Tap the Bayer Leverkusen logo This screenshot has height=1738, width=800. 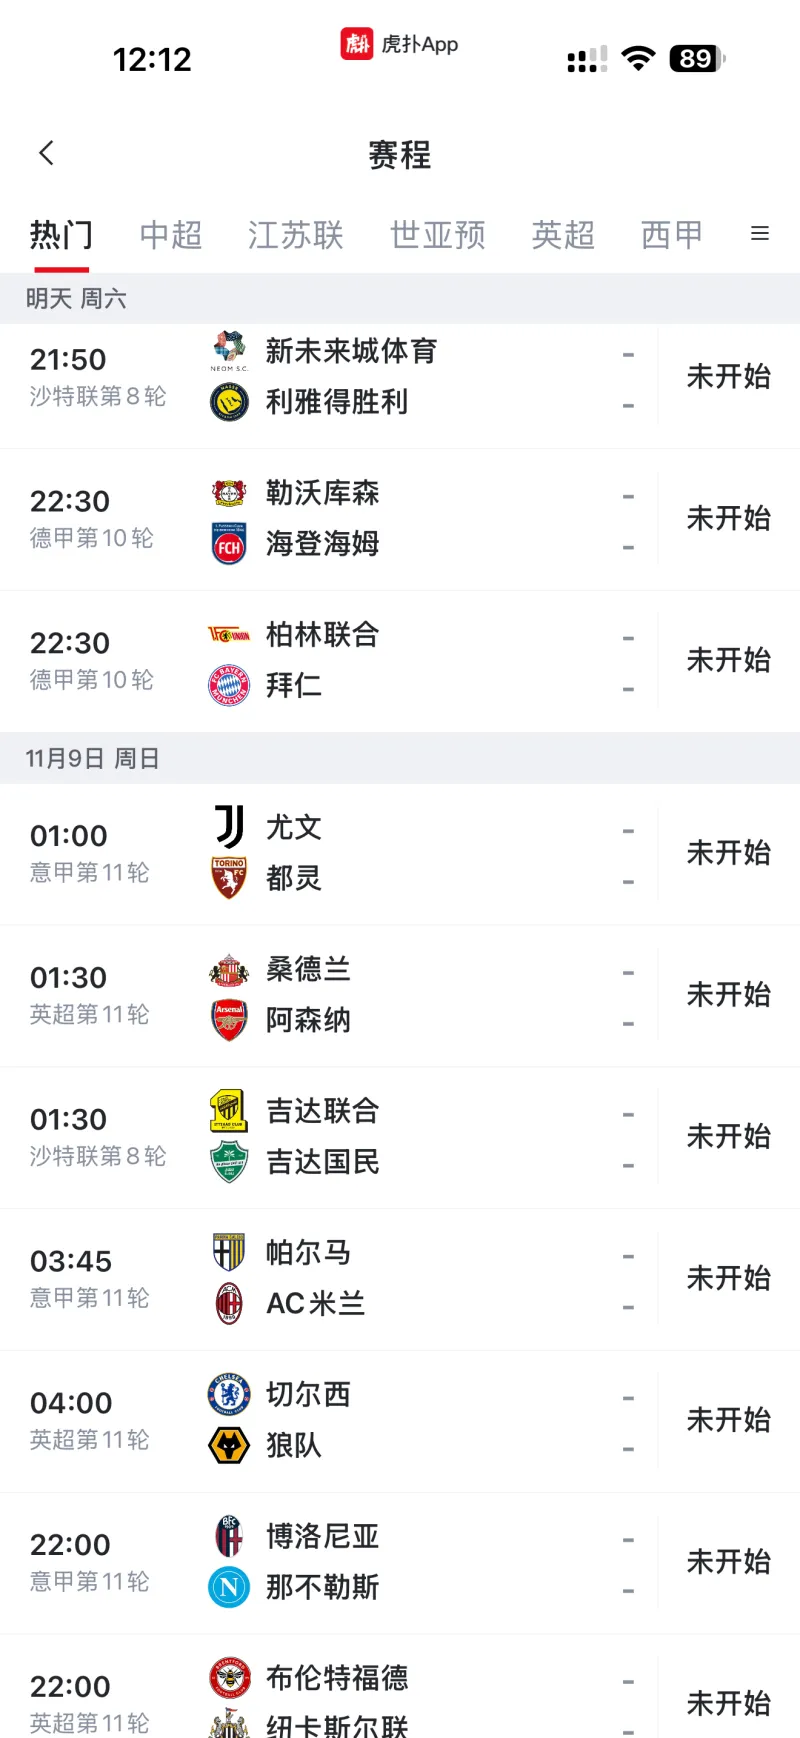click(x=229, y=493)
